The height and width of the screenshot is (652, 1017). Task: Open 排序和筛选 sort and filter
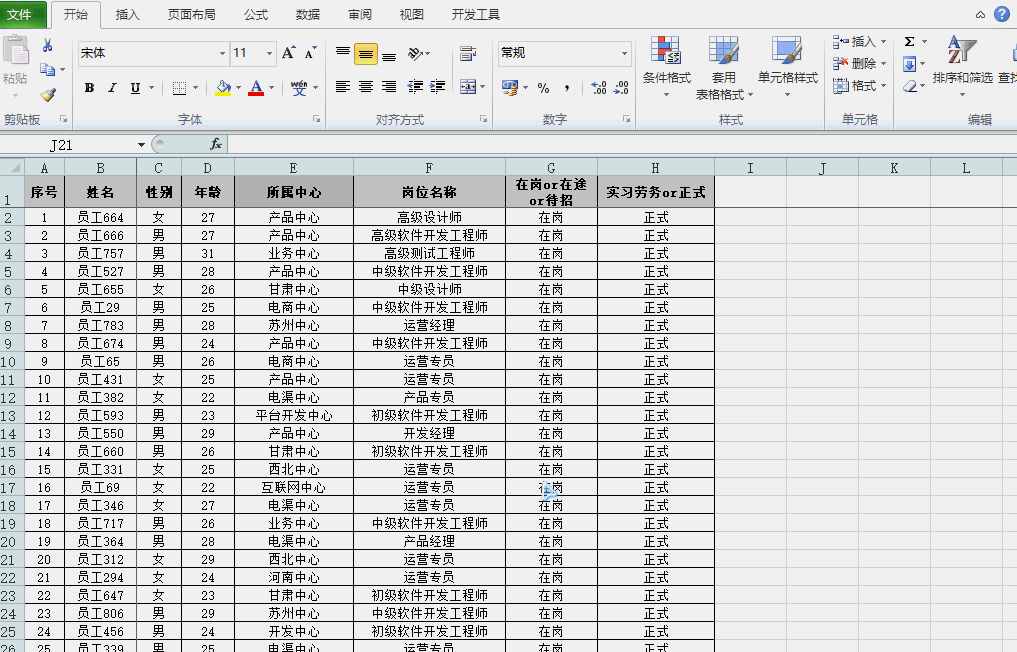pyautogui.click(x=963, y=66)
